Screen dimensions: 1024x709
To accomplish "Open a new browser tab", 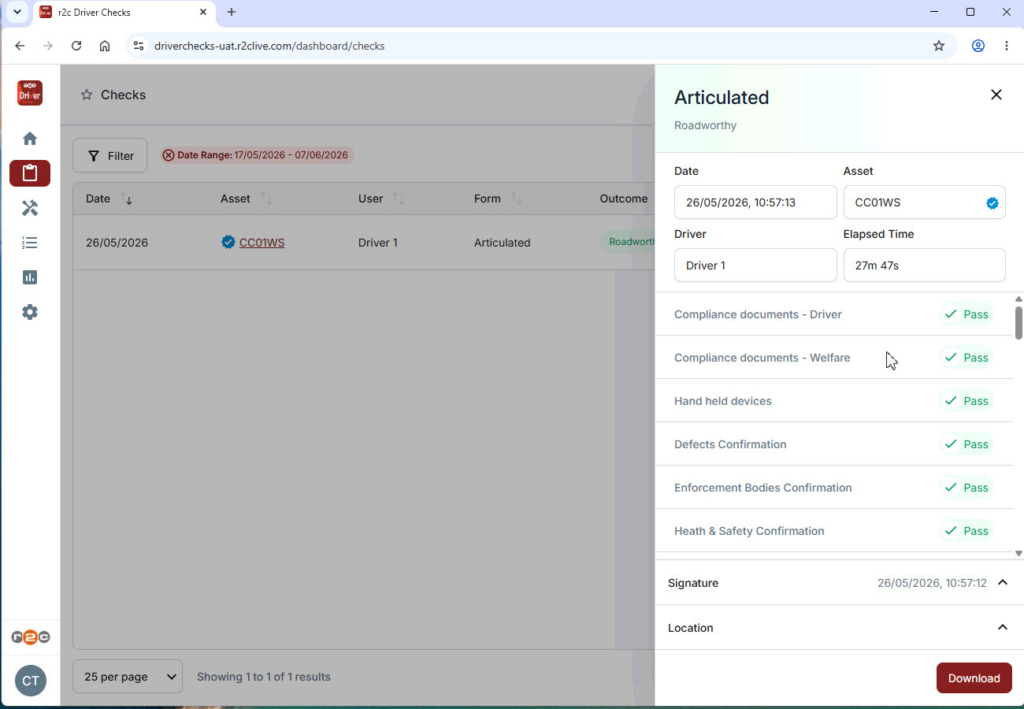I will pos(231,12).
